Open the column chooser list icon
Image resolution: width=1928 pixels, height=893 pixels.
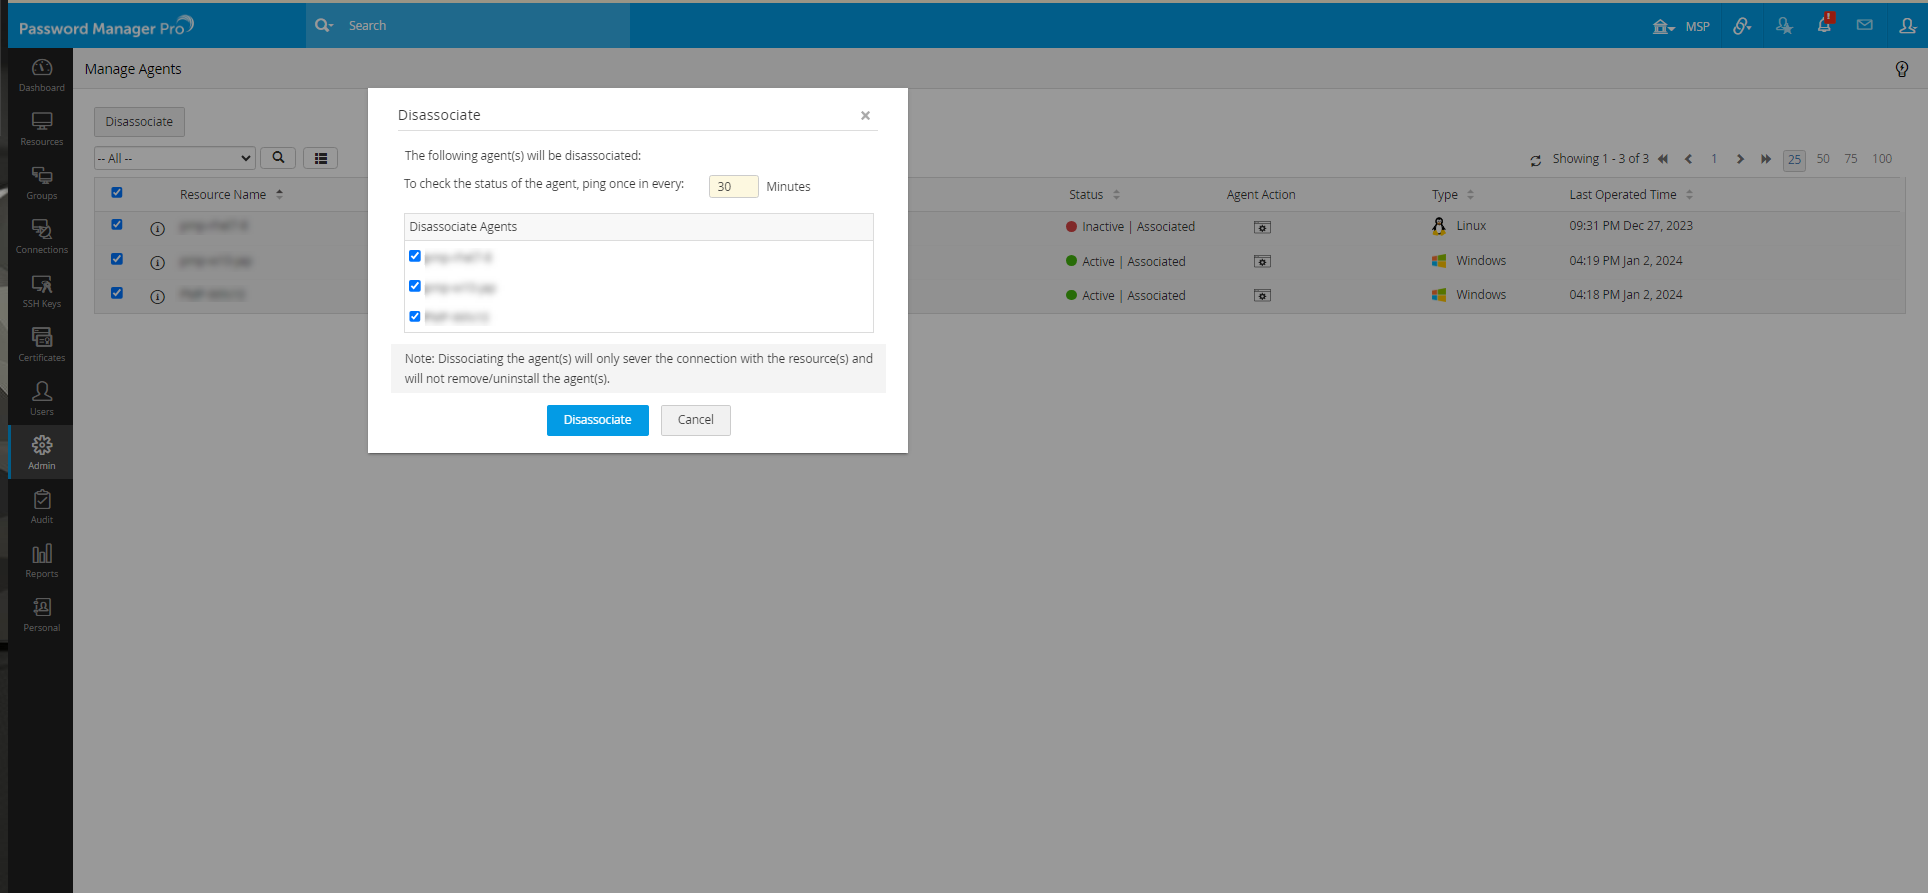(x=320, y=158)
